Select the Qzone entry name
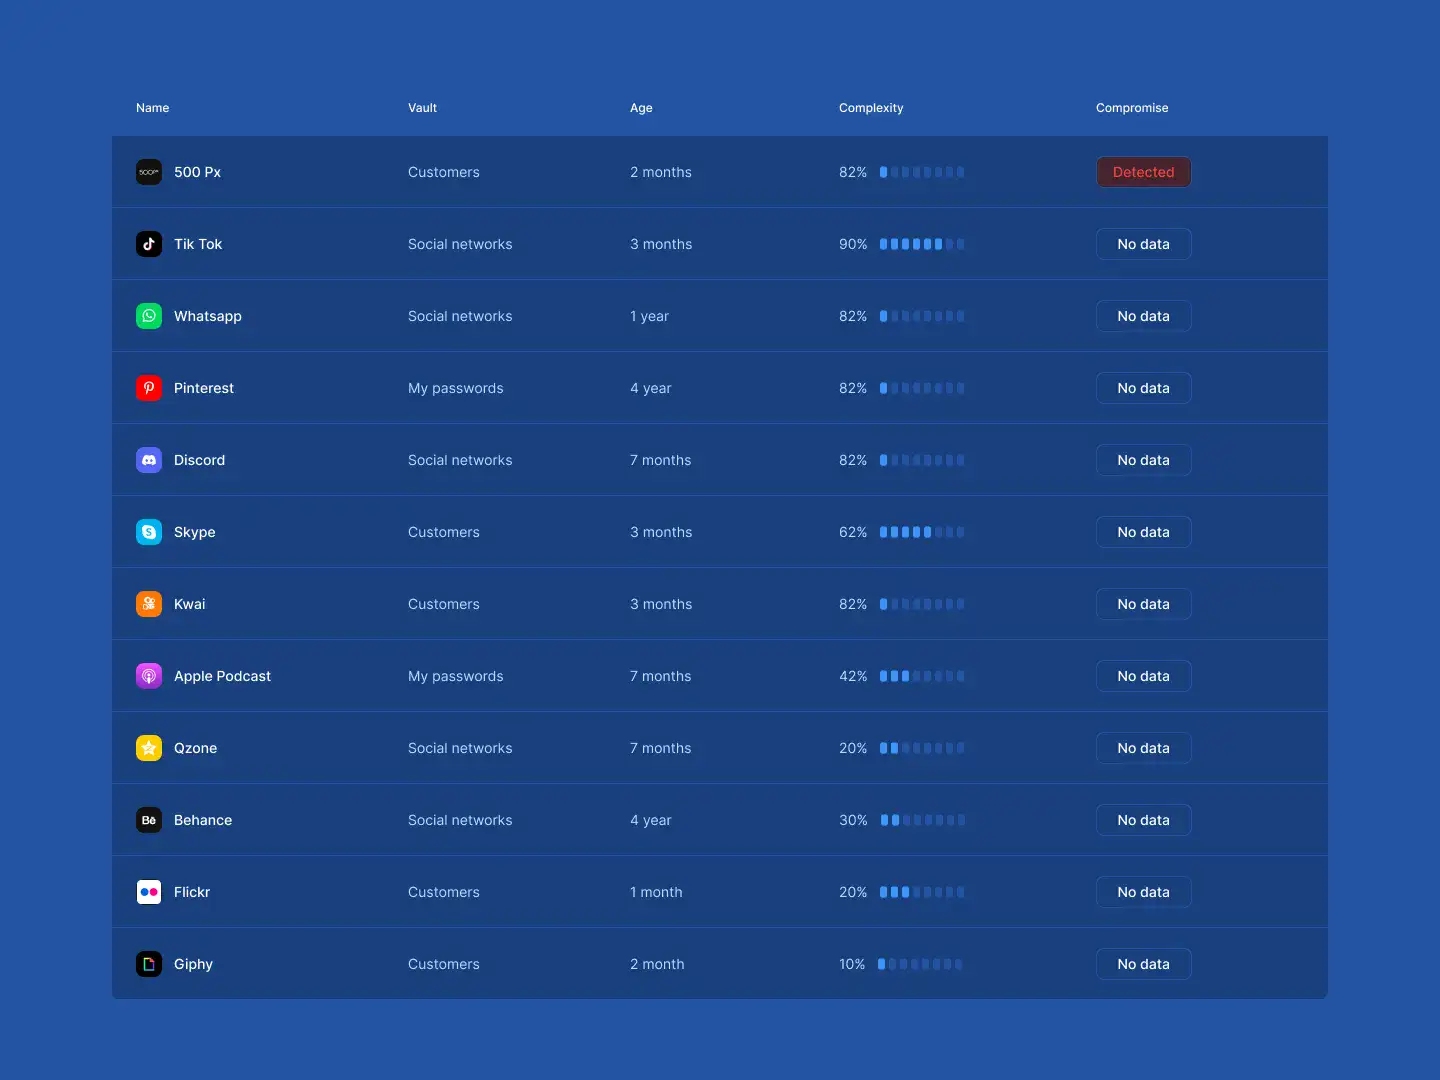The height and width of the screenshot is (1080, 1440). tap(195, 748)
